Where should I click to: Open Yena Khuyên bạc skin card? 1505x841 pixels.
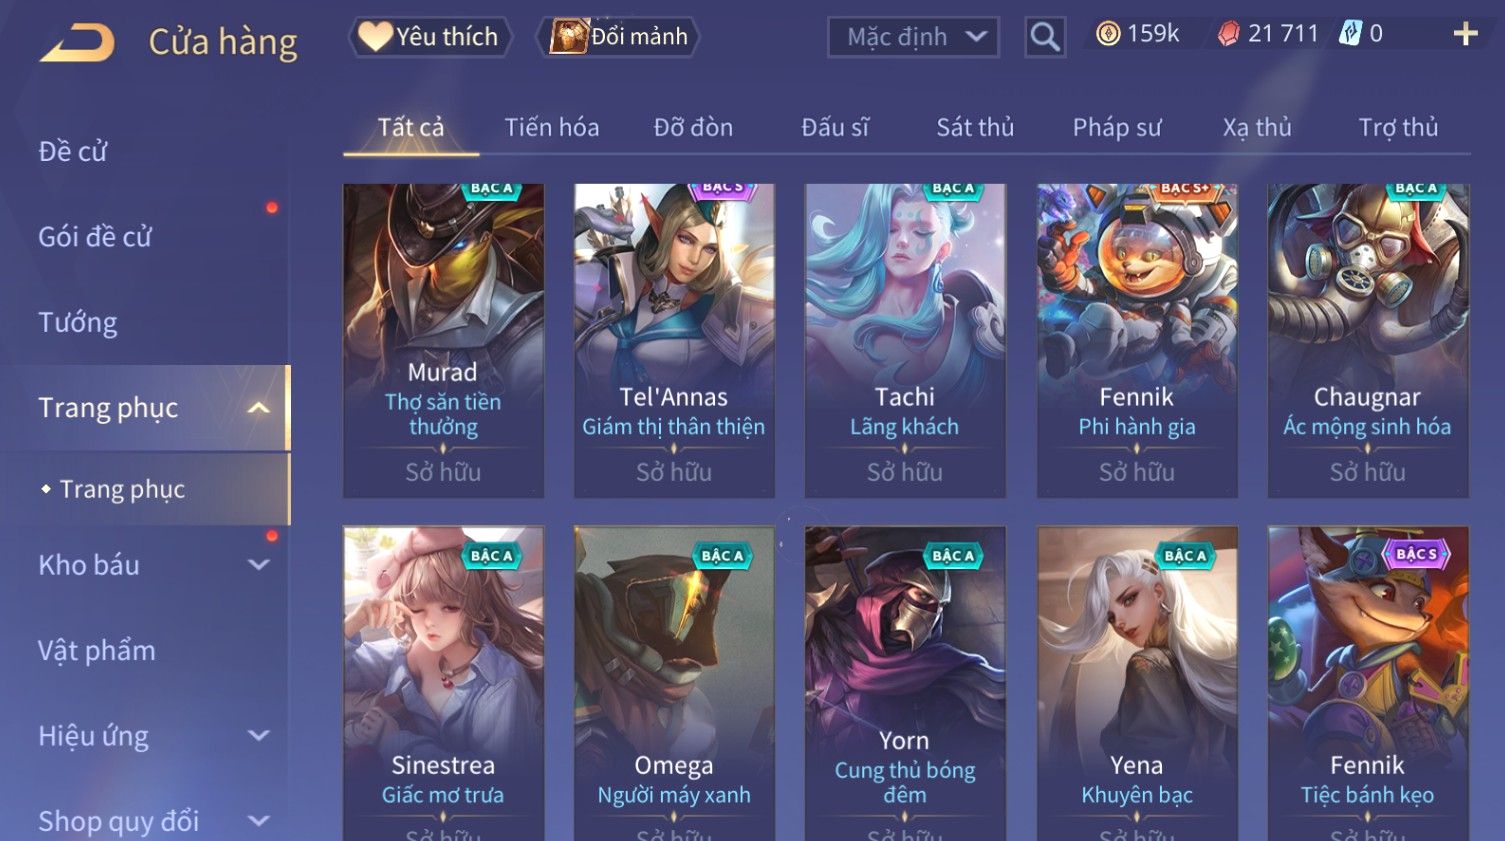tap(1137, 683)
